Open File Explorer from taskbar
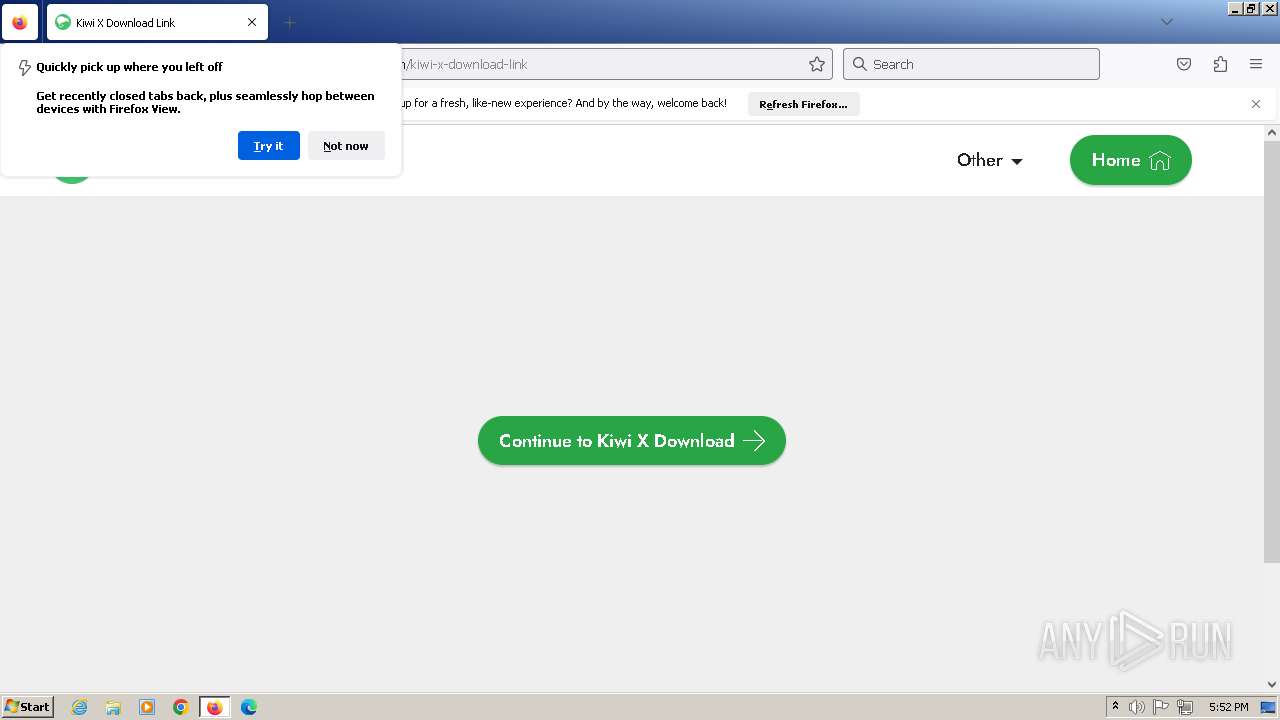Viewport: 1280px width, 720px height. point(113,707)
